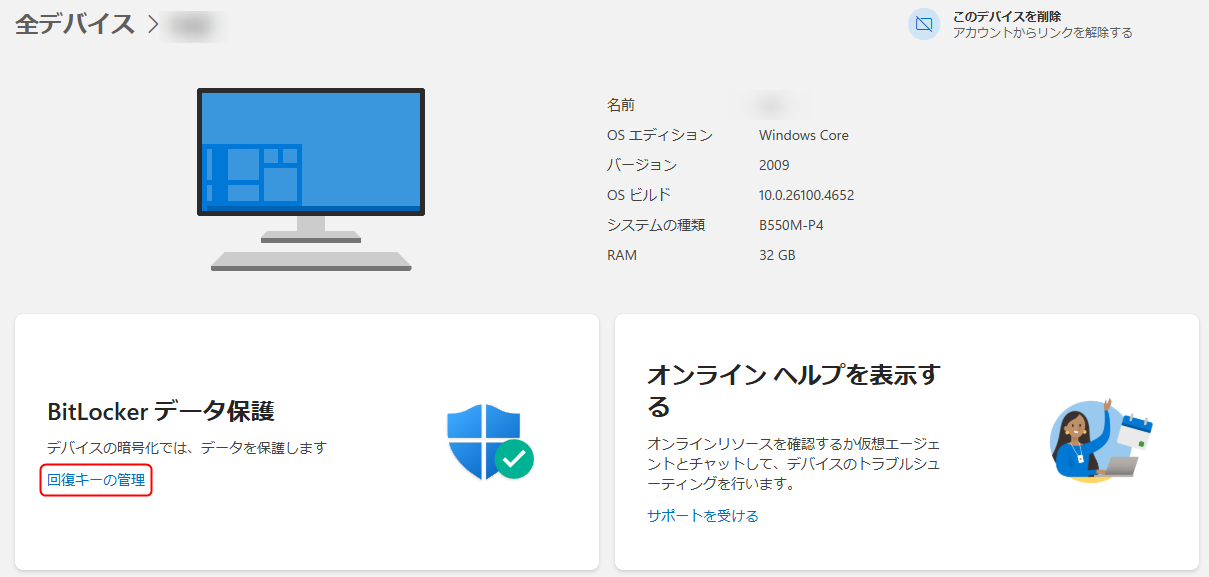Viewport: 1209px width, 577px height.
Task: Open サポートを受ける link
Action: (x=702, y=516)
